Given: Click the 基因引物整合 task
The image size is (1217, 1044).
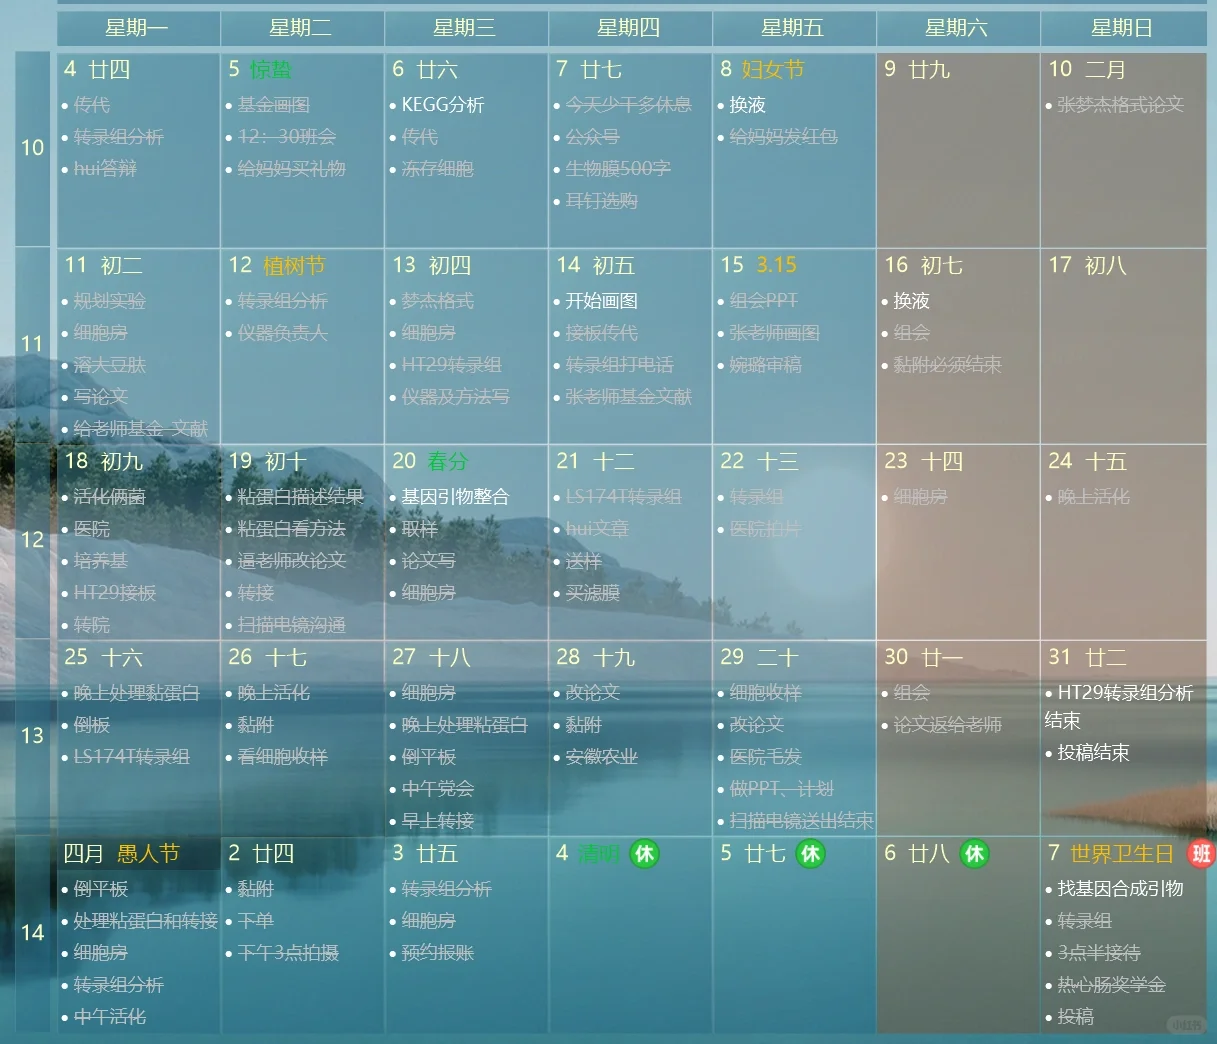Looking at the screenshot, I should pos(456,496).
